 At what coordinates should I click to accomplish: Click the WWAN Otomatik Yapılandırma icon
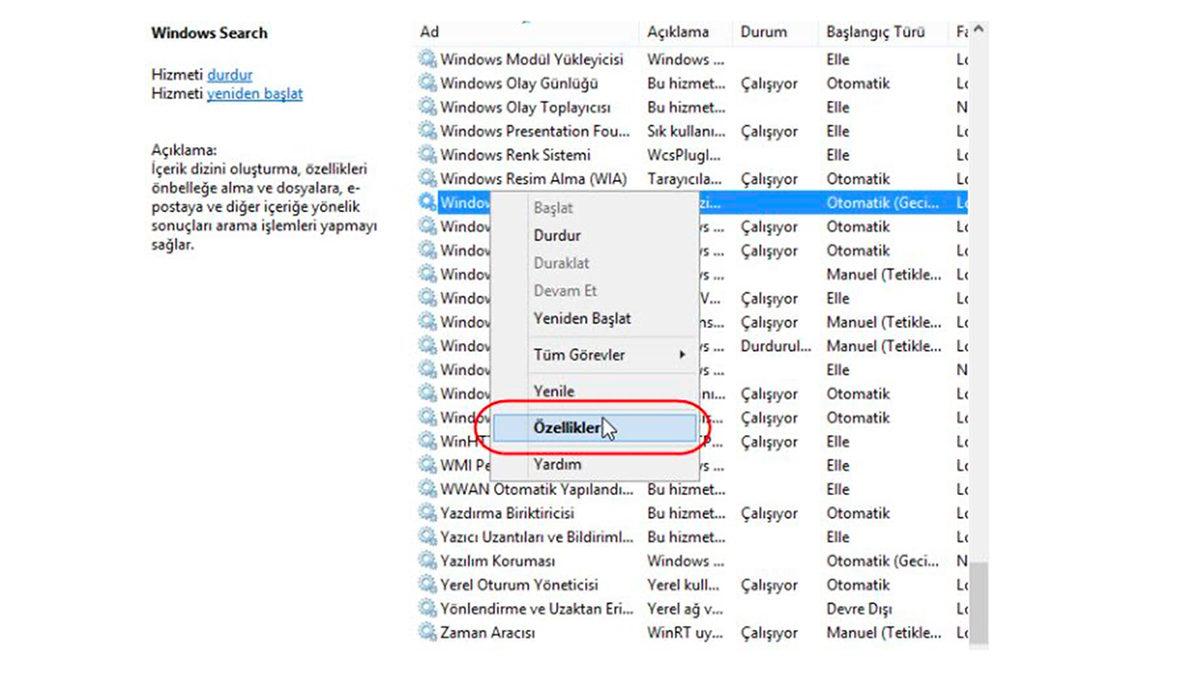coord(429,489)
